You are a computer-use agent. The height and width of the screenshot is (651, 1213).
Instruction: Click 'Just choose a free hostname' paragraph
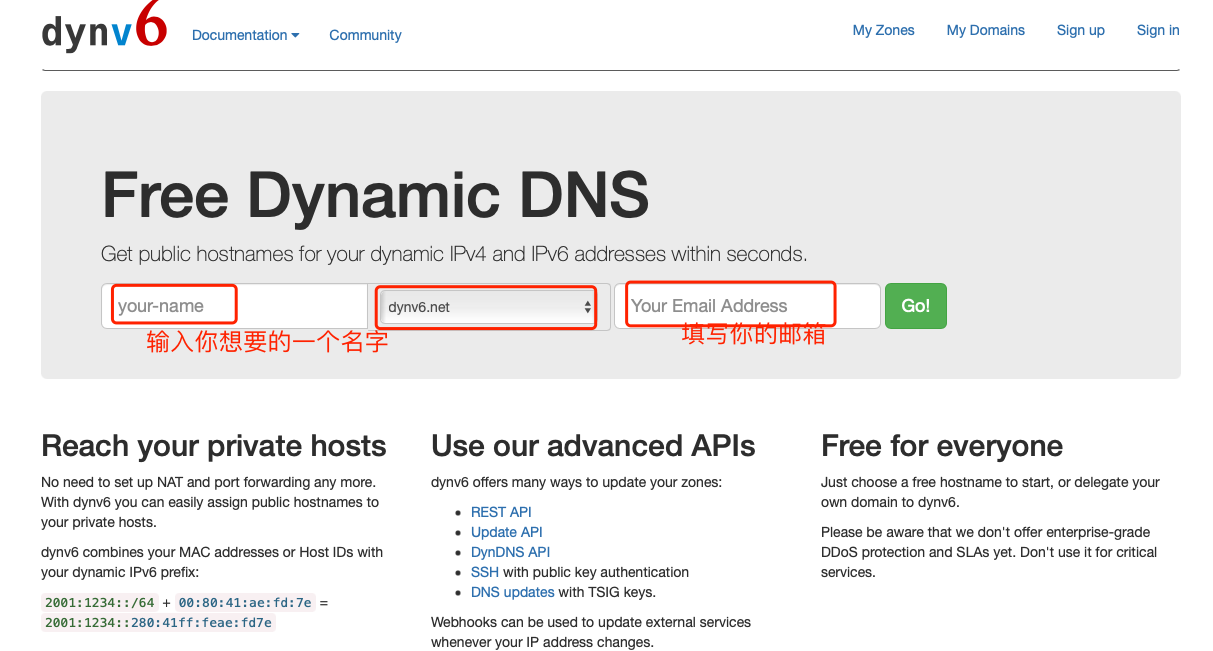coord(990,492)
